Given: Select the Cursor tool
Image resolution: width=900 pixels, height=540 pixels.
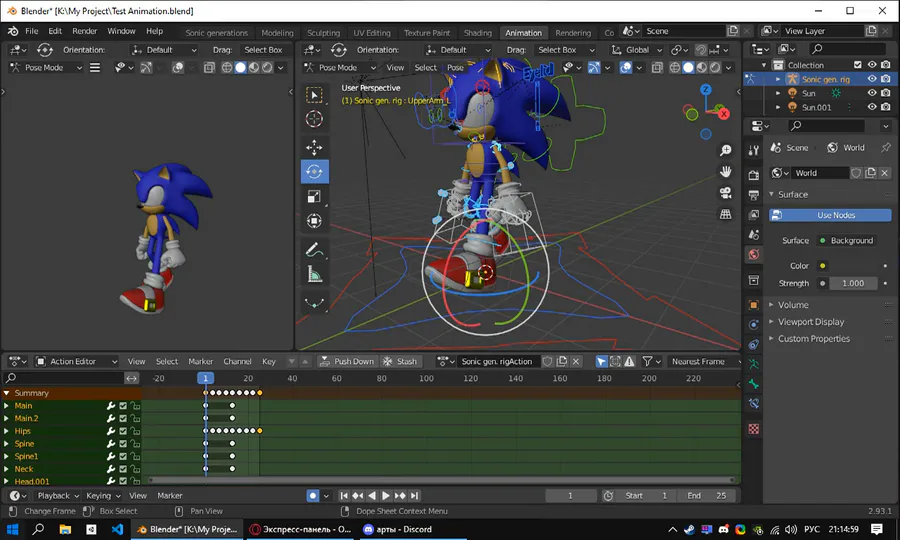Looking at the screenshot, I should click(314, 119).
